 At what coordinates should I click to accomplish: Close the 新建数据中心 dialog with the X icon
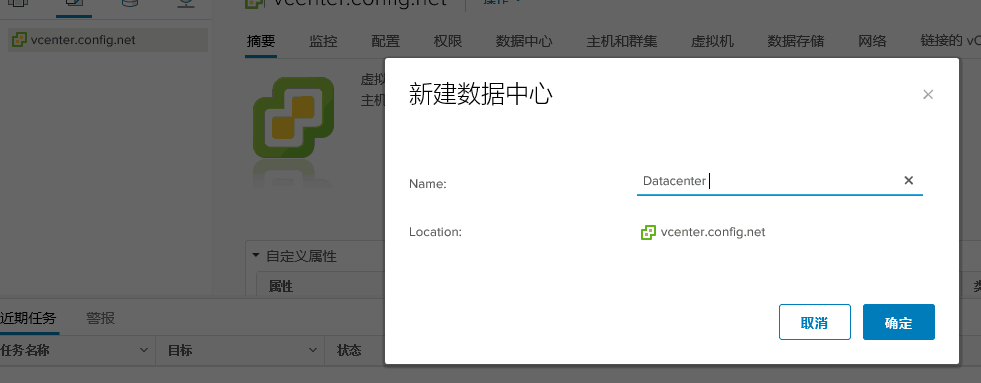pos(928,94)
